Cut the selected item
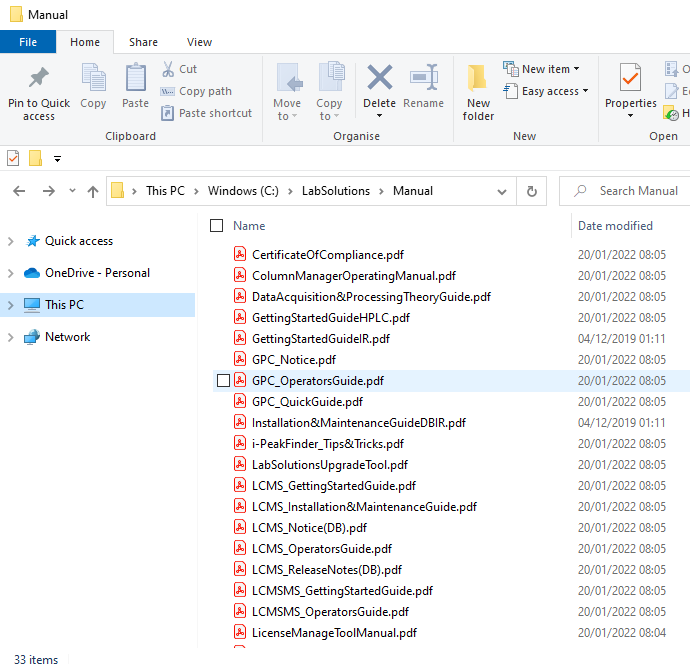 (x=179, y=69)
